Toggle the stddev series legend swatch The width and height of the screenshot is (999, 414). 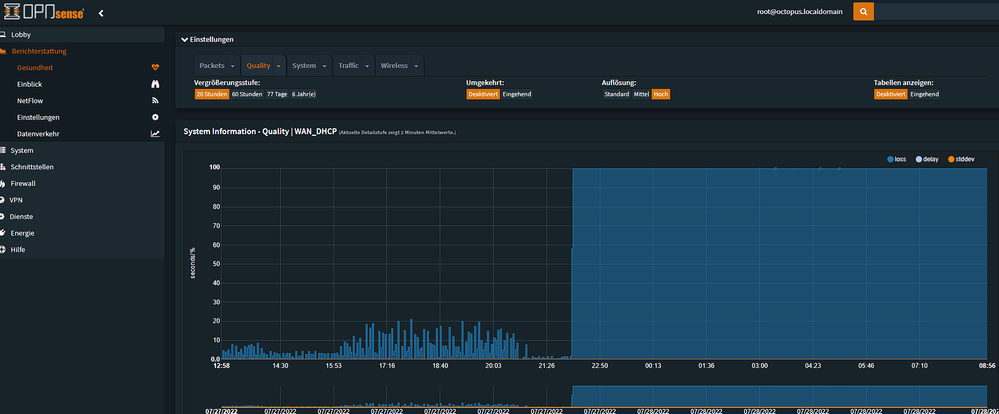[951, 159]
